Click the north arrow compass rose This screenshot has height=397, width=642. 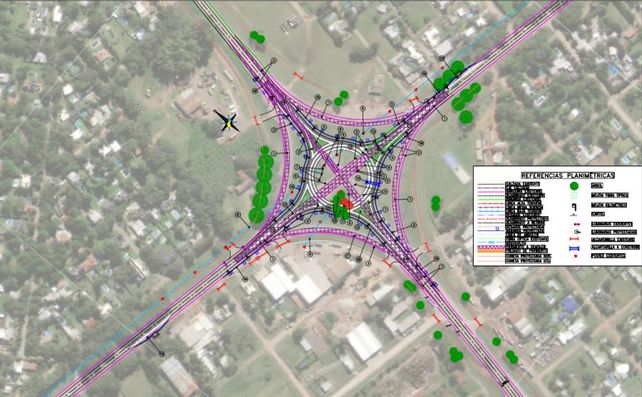pyautogui.click(x=228, y=121)
